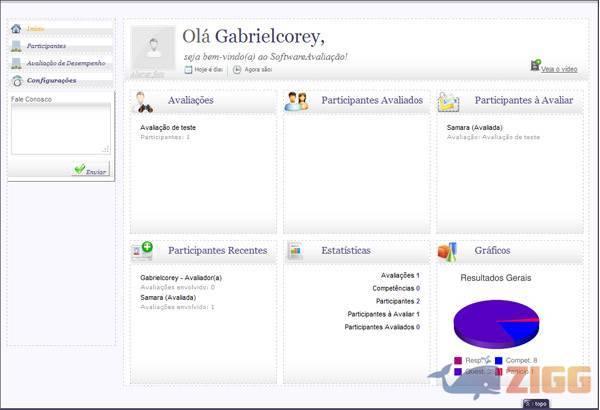The height and width of the screenshot is (410, 600).
Task: Click the Participantes sidebar icon
Action: click(16, 46)
